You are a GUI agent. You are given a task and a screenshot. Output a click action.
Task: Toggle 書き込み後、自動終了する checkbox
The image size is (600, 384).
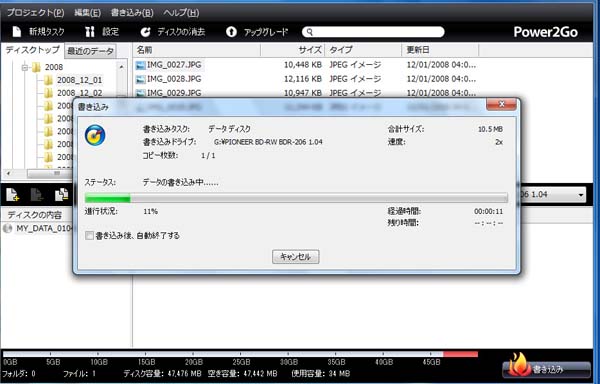(x=89, y=236)
